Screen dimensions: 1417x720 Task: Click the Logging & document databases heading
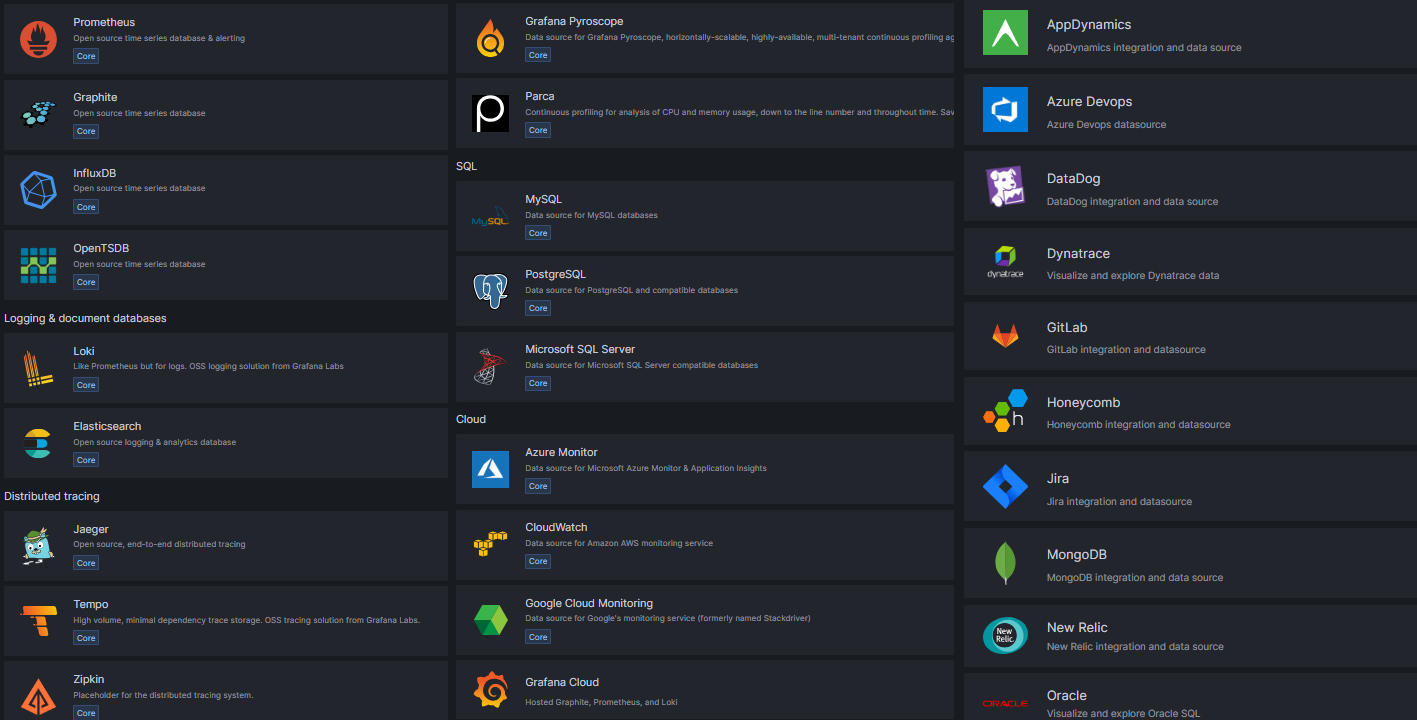click(85, 318)
